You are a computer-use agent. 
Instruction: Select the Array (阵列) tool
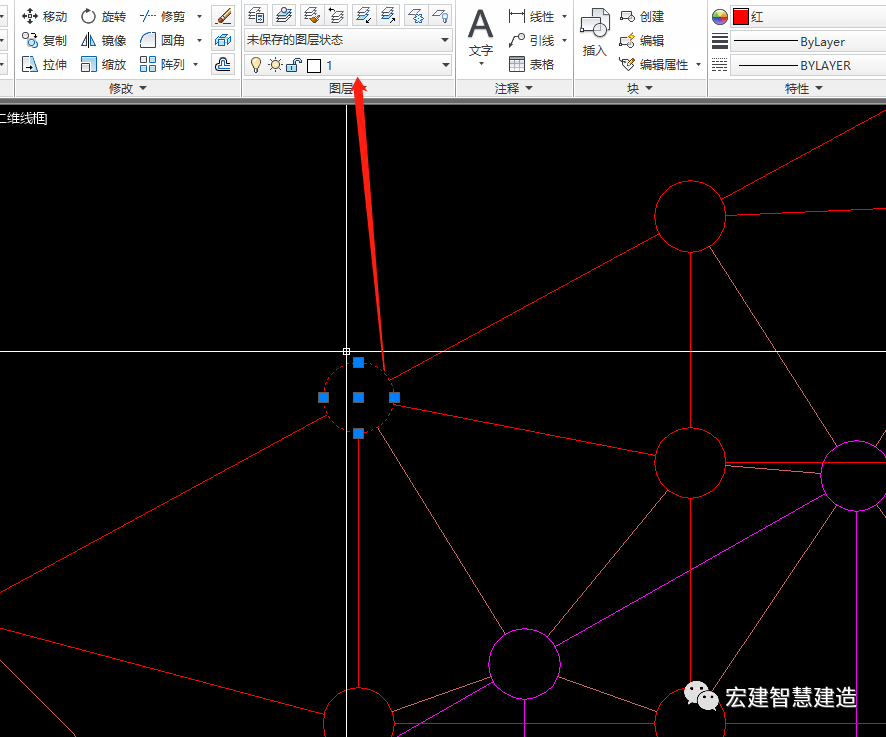click(163, 64)
